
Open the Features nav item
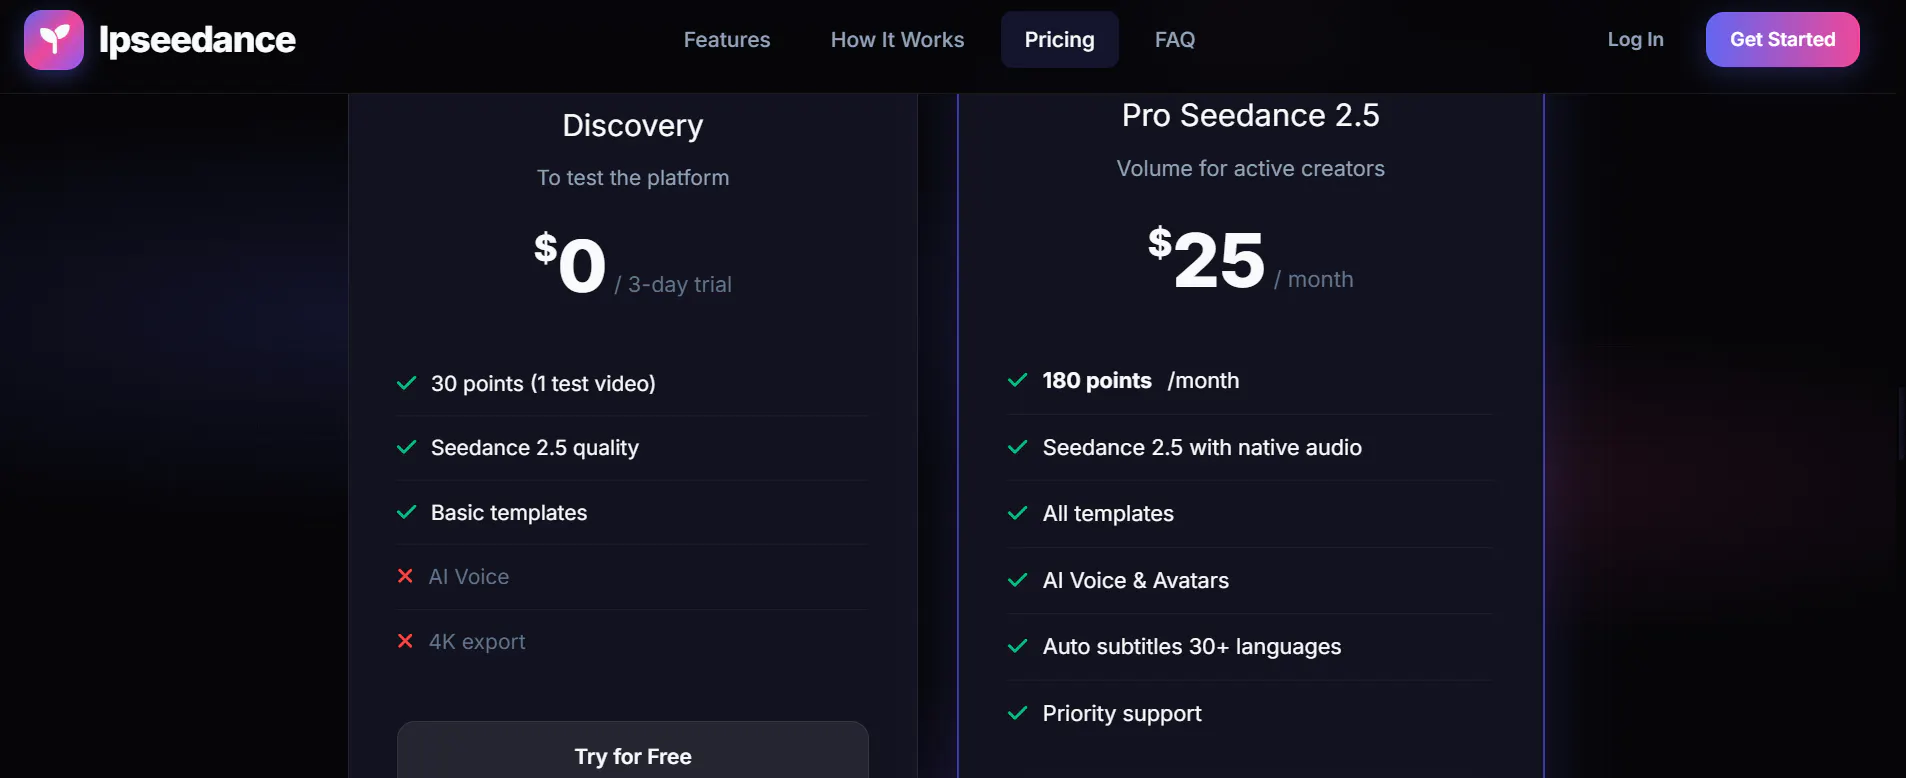tap(727, 40)
